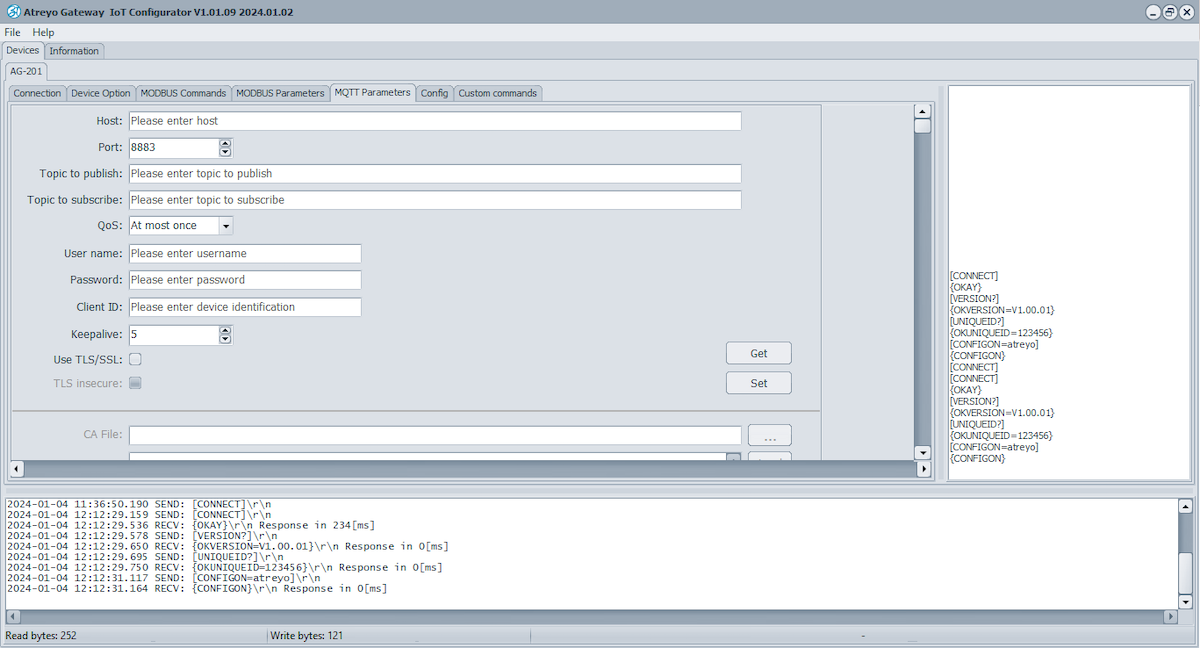Click MQTT panel horizontal scrollbar left arrow
The width and height of the screenshot is (1200, 648).
(17, 468)
